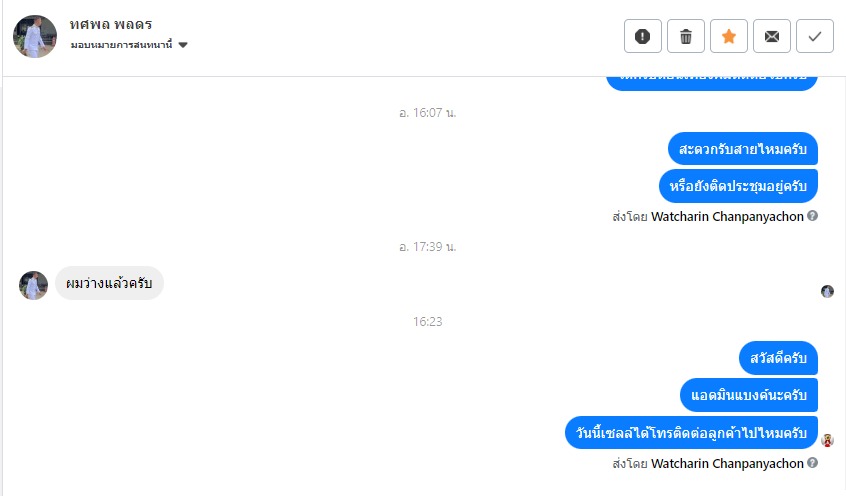Image resolution: width=846 pixels, height=496 pixels.
Task: Delete the conversation using the trash icon
Action: tap(686, 36)
